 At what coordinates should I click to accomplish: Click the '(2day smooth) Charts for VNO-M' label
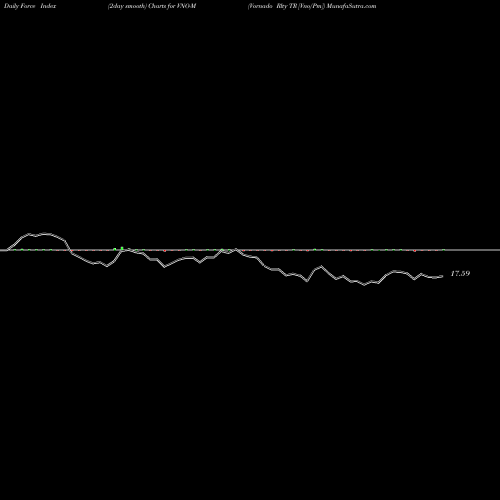pos(152,6)
